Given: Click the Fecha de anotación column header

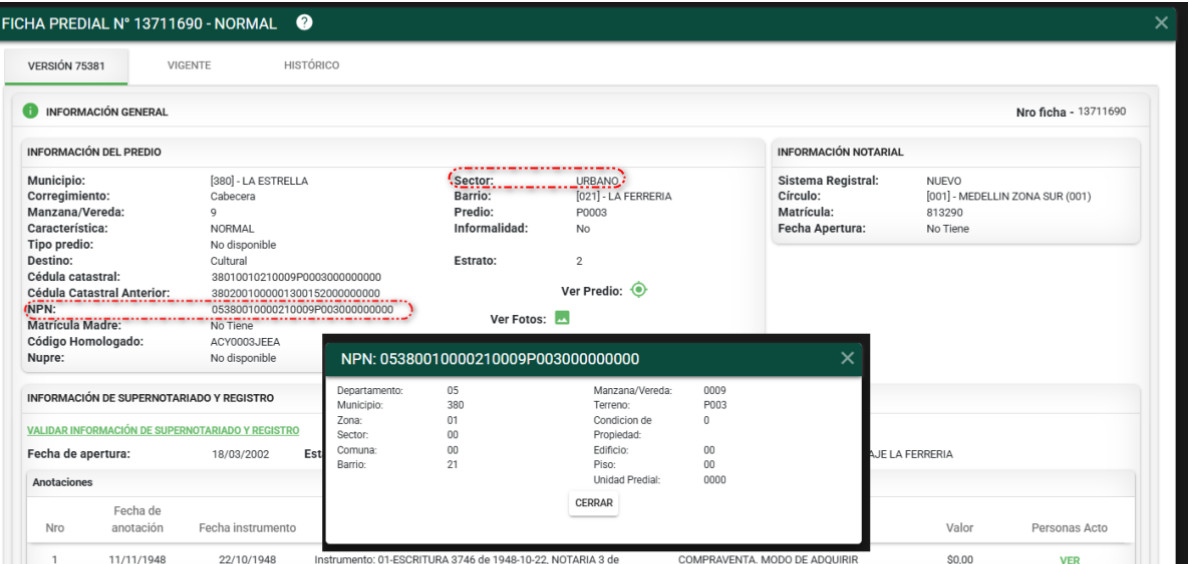Looking at the screenshot, I should [x=138, y=519].
